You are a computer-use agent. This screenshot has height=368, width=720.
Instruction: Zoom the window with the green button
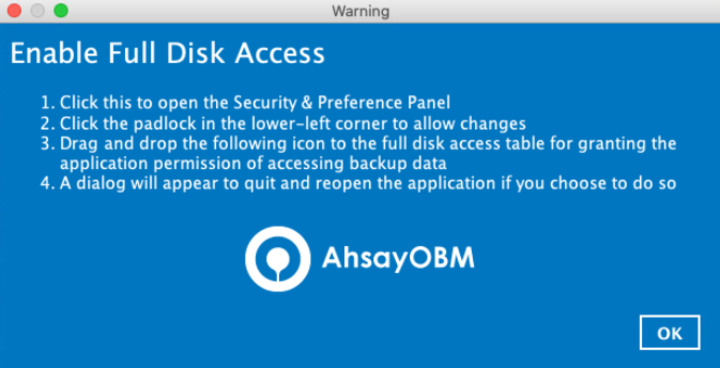61,10
